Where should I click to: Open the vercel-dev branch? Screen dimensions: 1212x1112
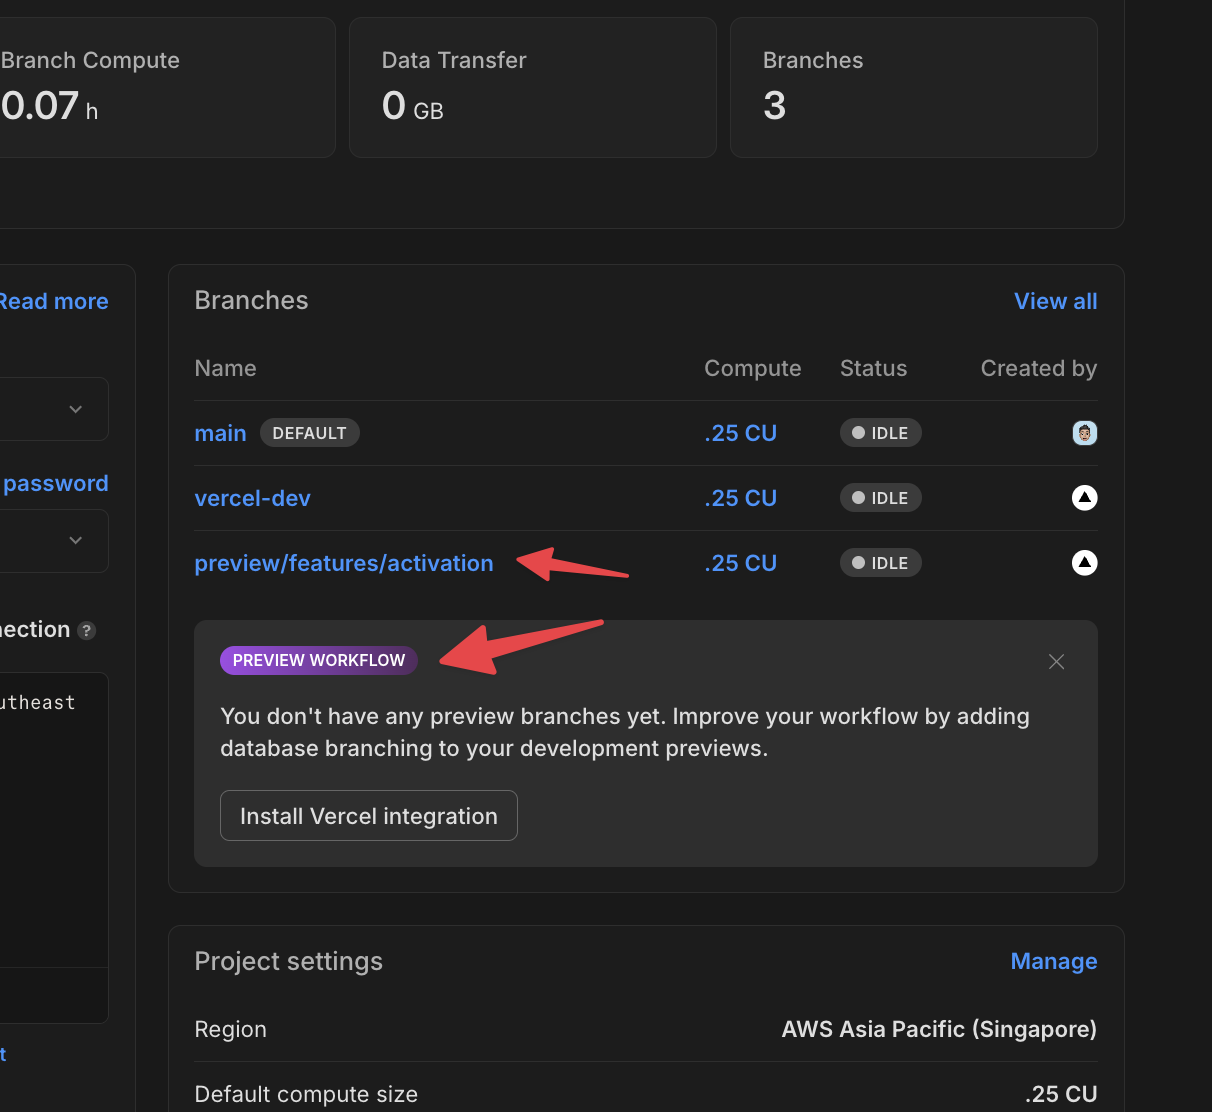(253, 498)
